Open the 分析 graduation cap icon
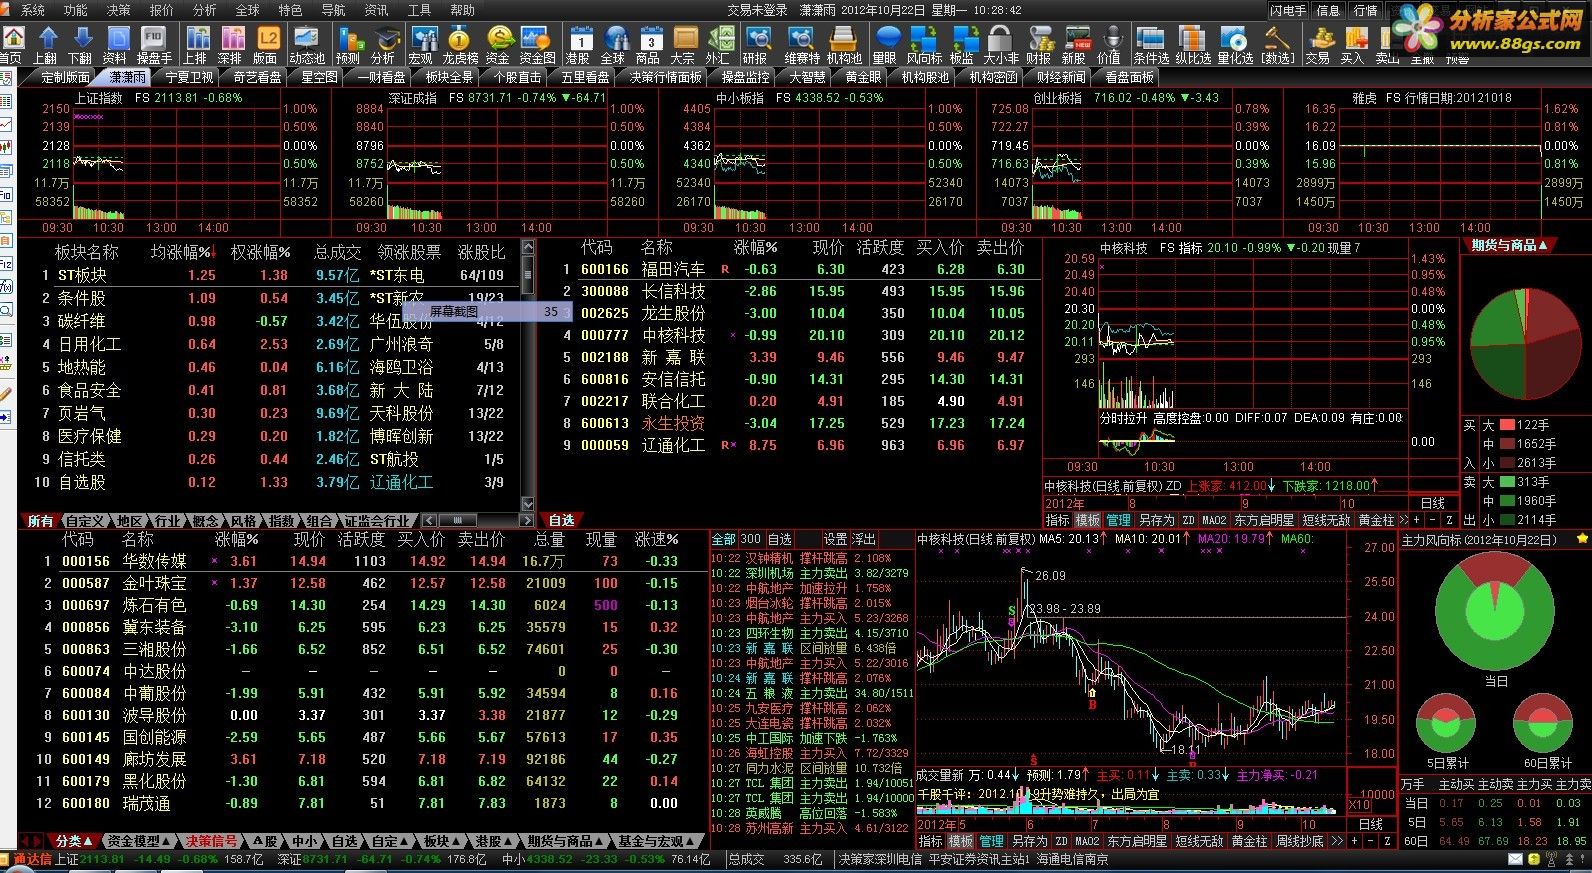 point(384,45)
